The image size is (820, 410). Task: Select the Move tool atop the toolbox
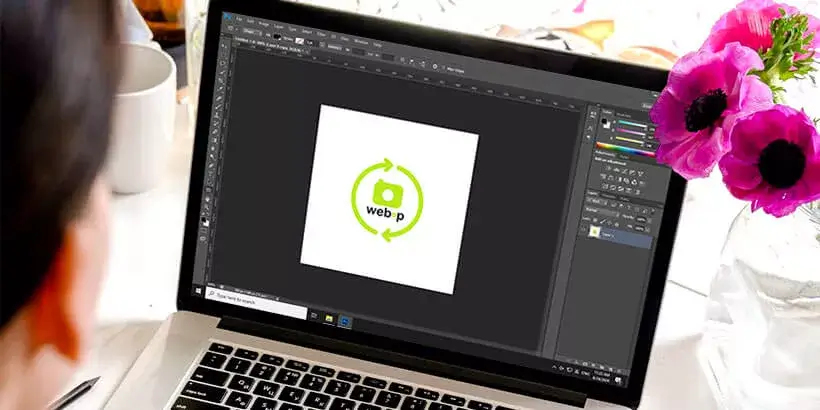(224, 46)
